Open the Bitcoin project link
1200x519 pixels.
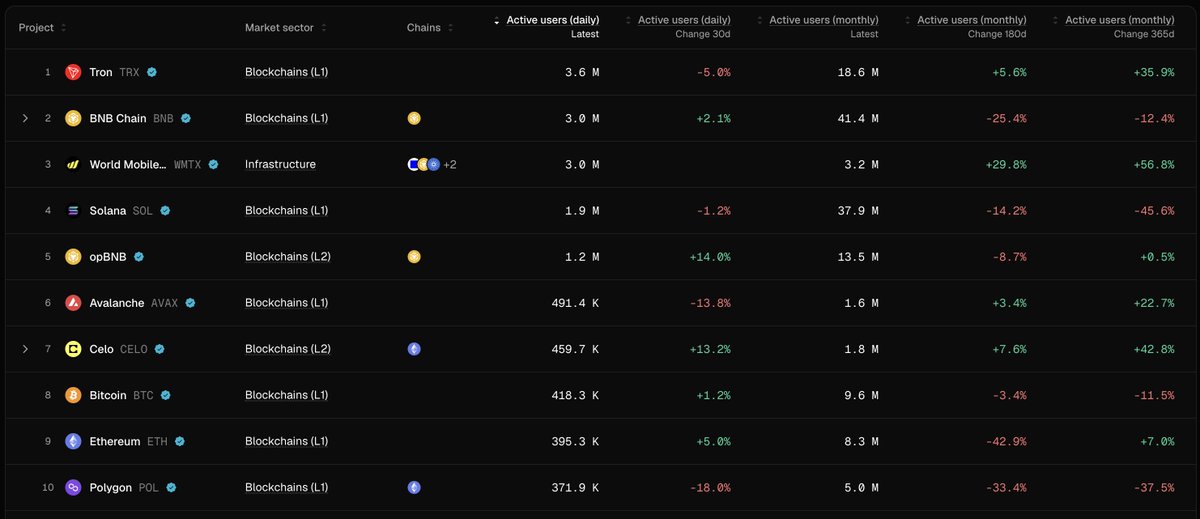point(108,395)
